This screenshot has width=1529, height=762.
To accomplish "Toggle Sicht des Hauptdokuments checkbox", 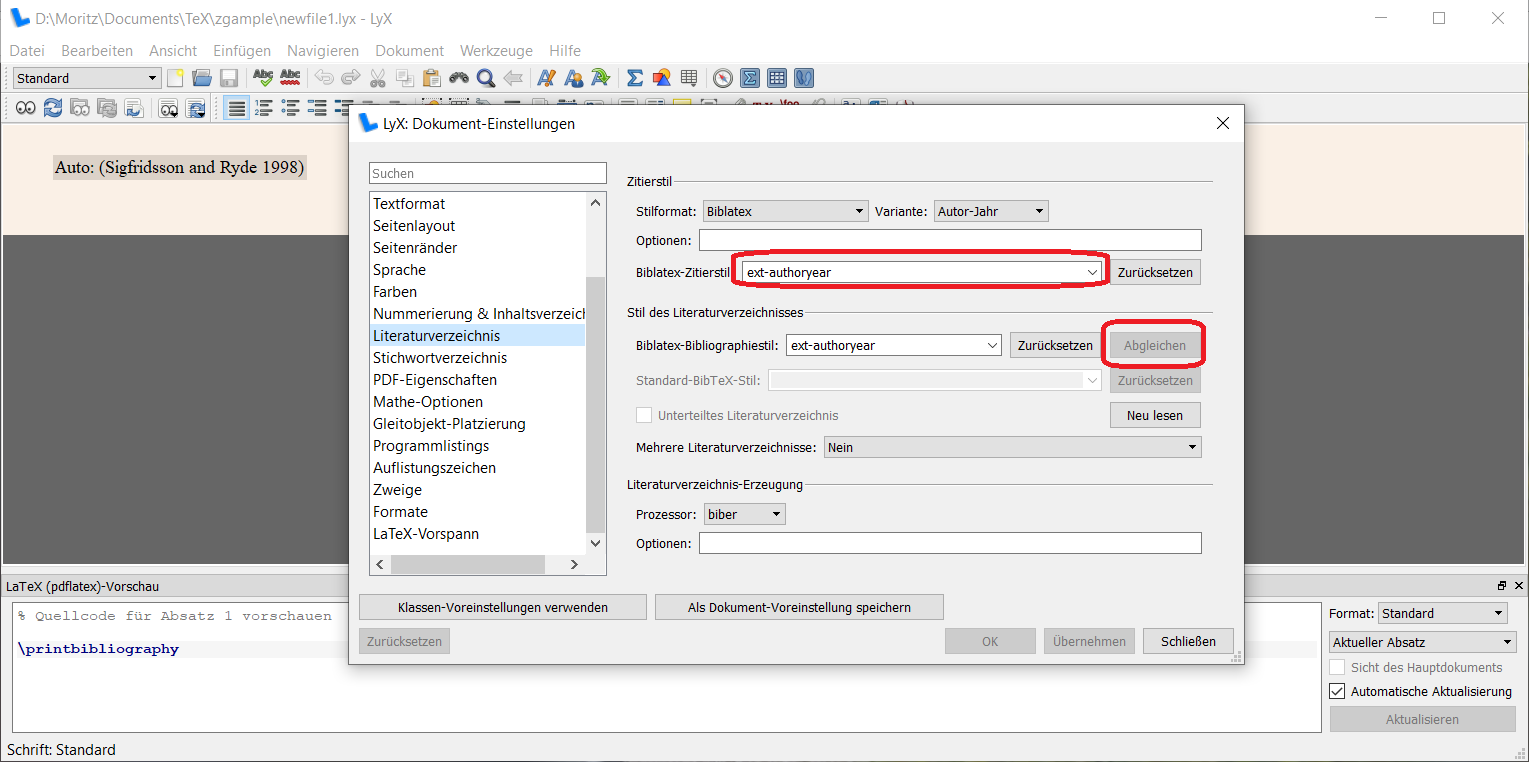I will 1337,667.
